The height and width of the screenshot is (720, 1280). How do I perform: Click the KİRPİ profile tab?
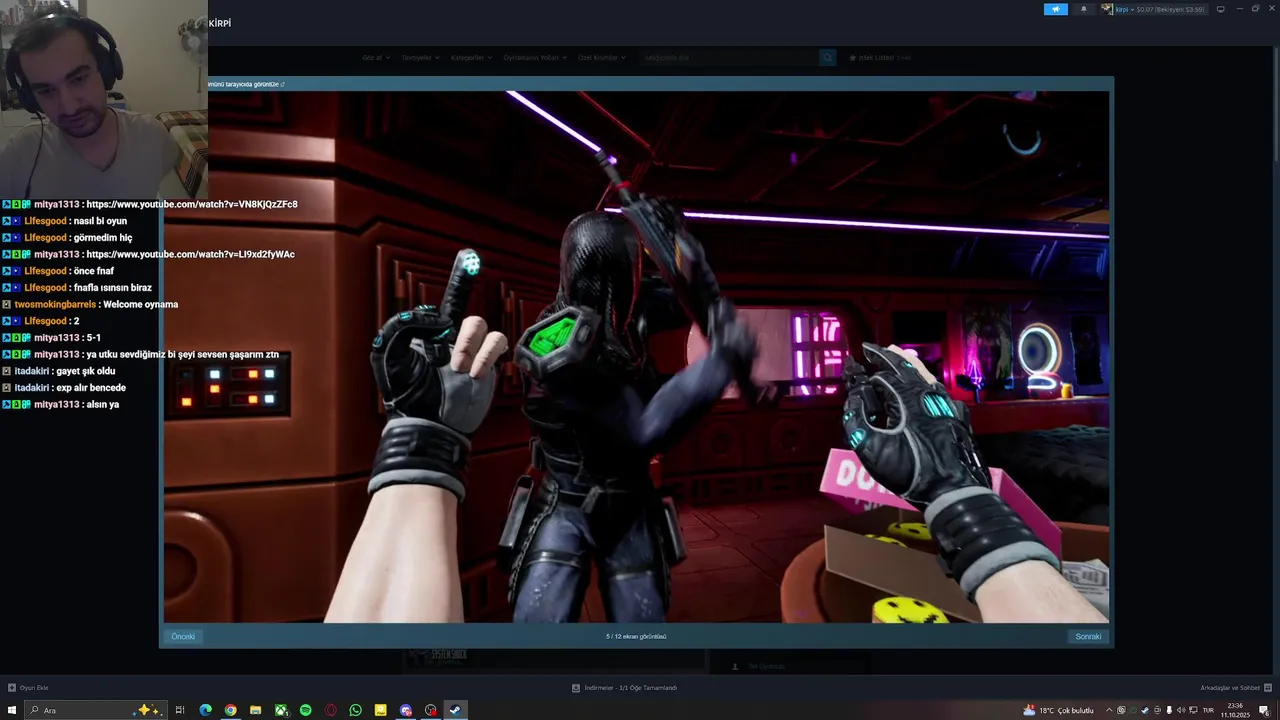[220, 23]
